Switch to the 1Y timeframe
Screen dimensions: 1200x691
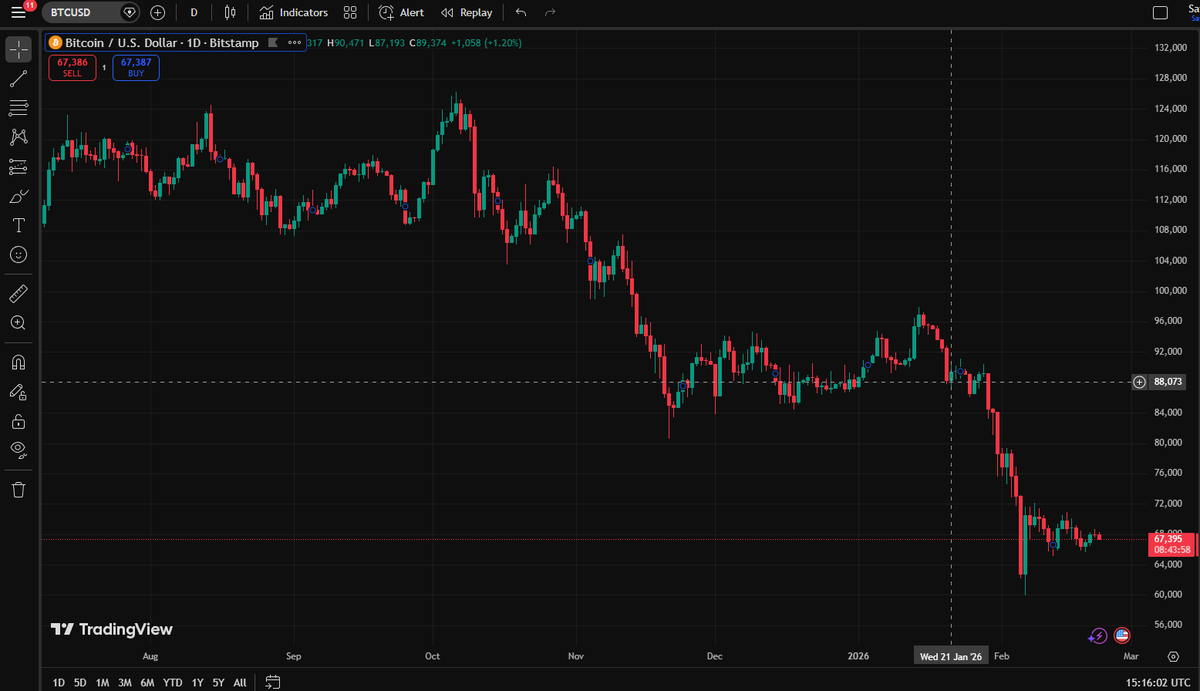pos(196,681)
